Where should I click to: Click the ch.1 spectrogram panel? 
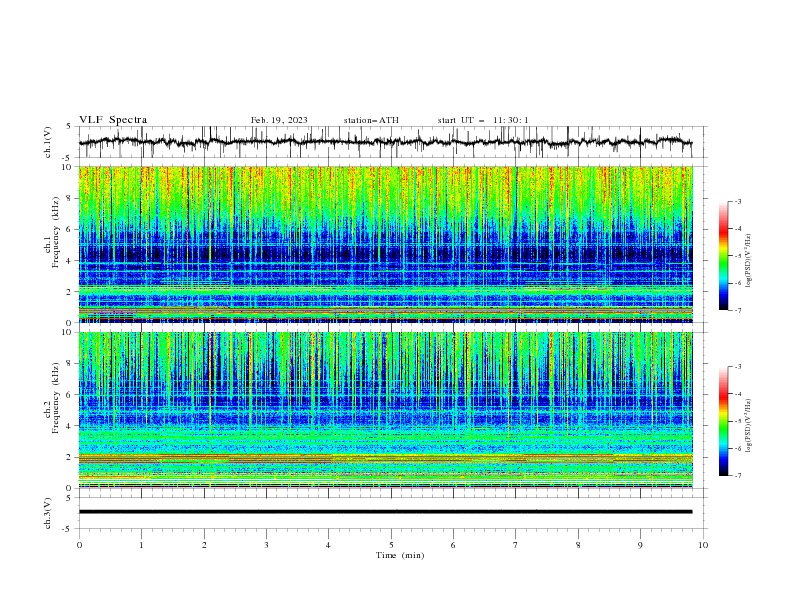pyautogui.click(x=385, y=244)
